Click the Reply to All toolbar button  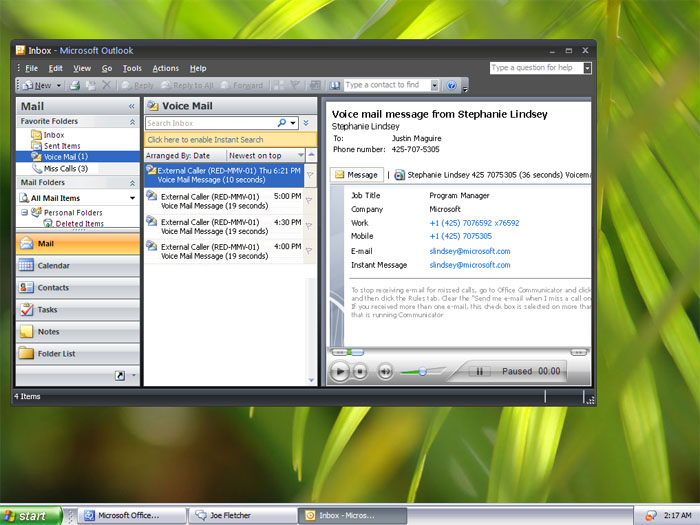(188, 85)
